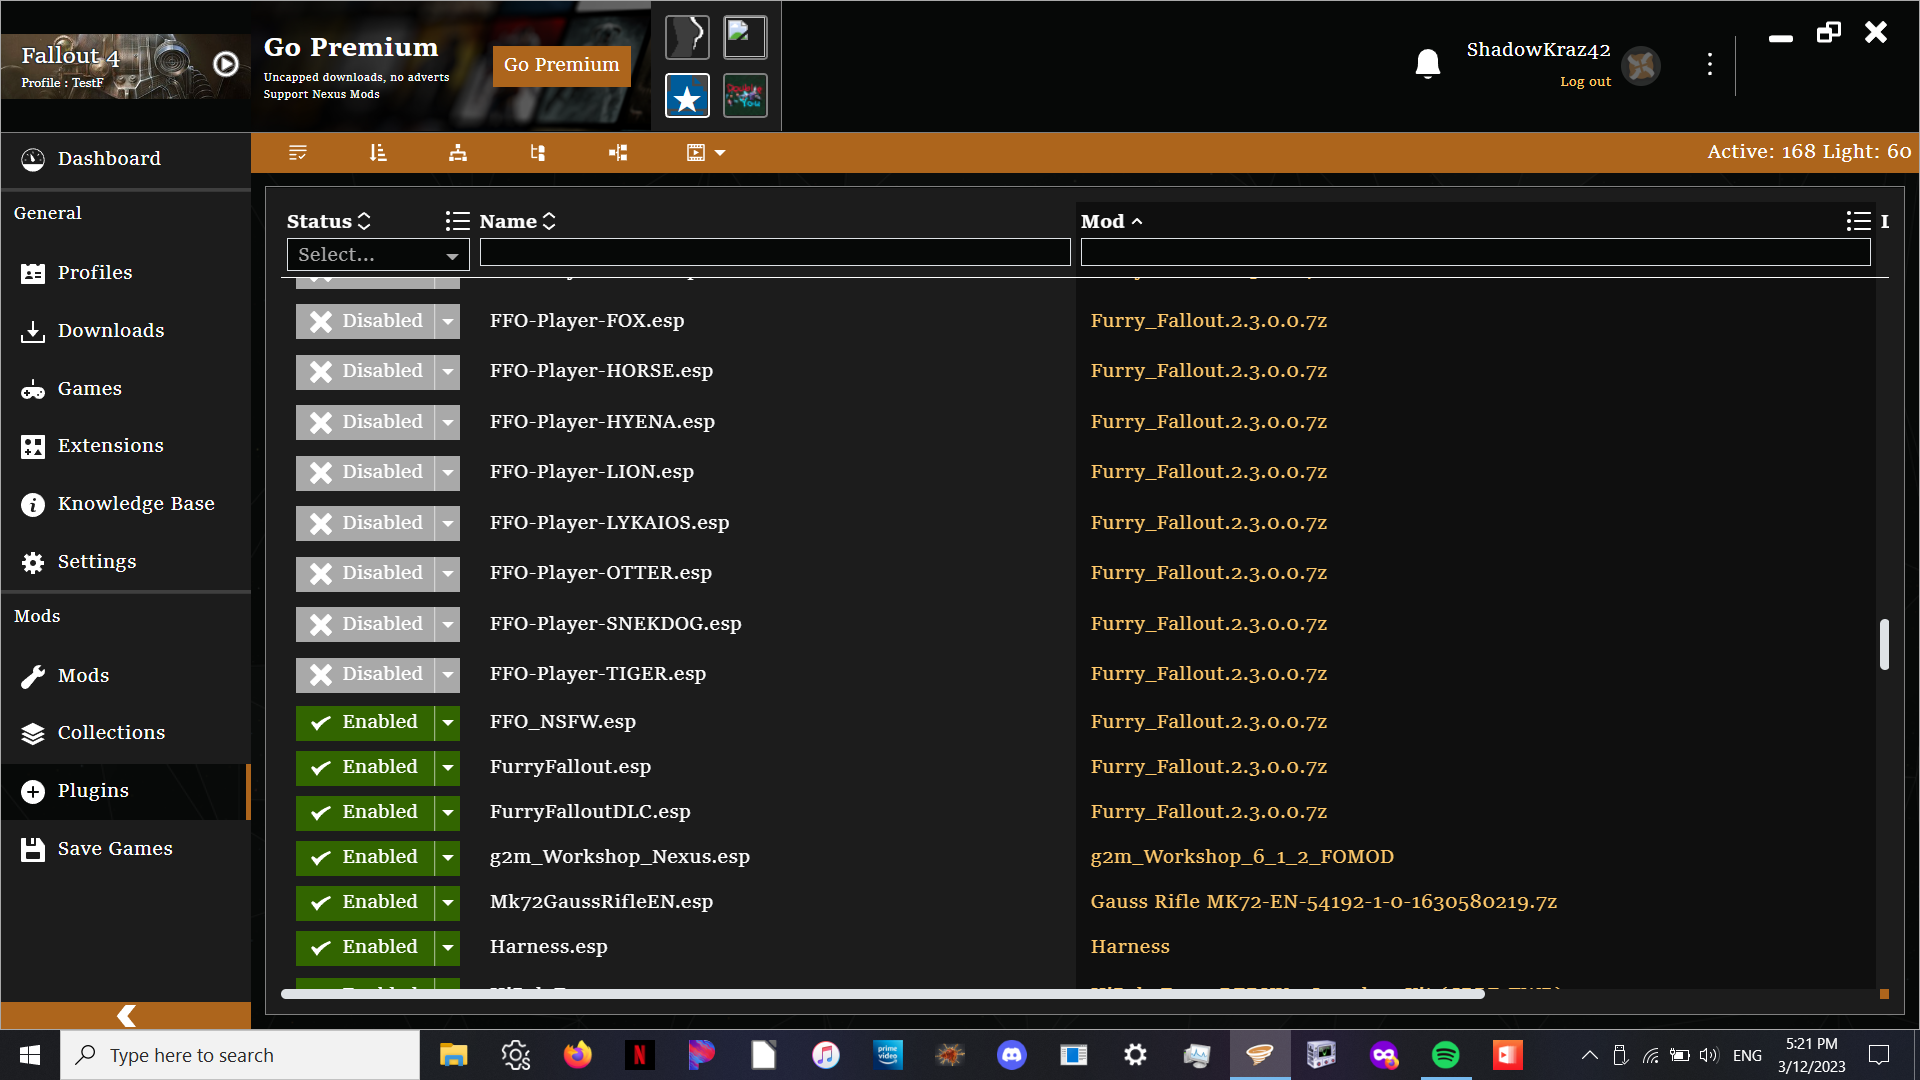The width and height of the screenshot is (1920, 1080).
Task: Open the three-dot more options menu
Action: point(1710,64)
